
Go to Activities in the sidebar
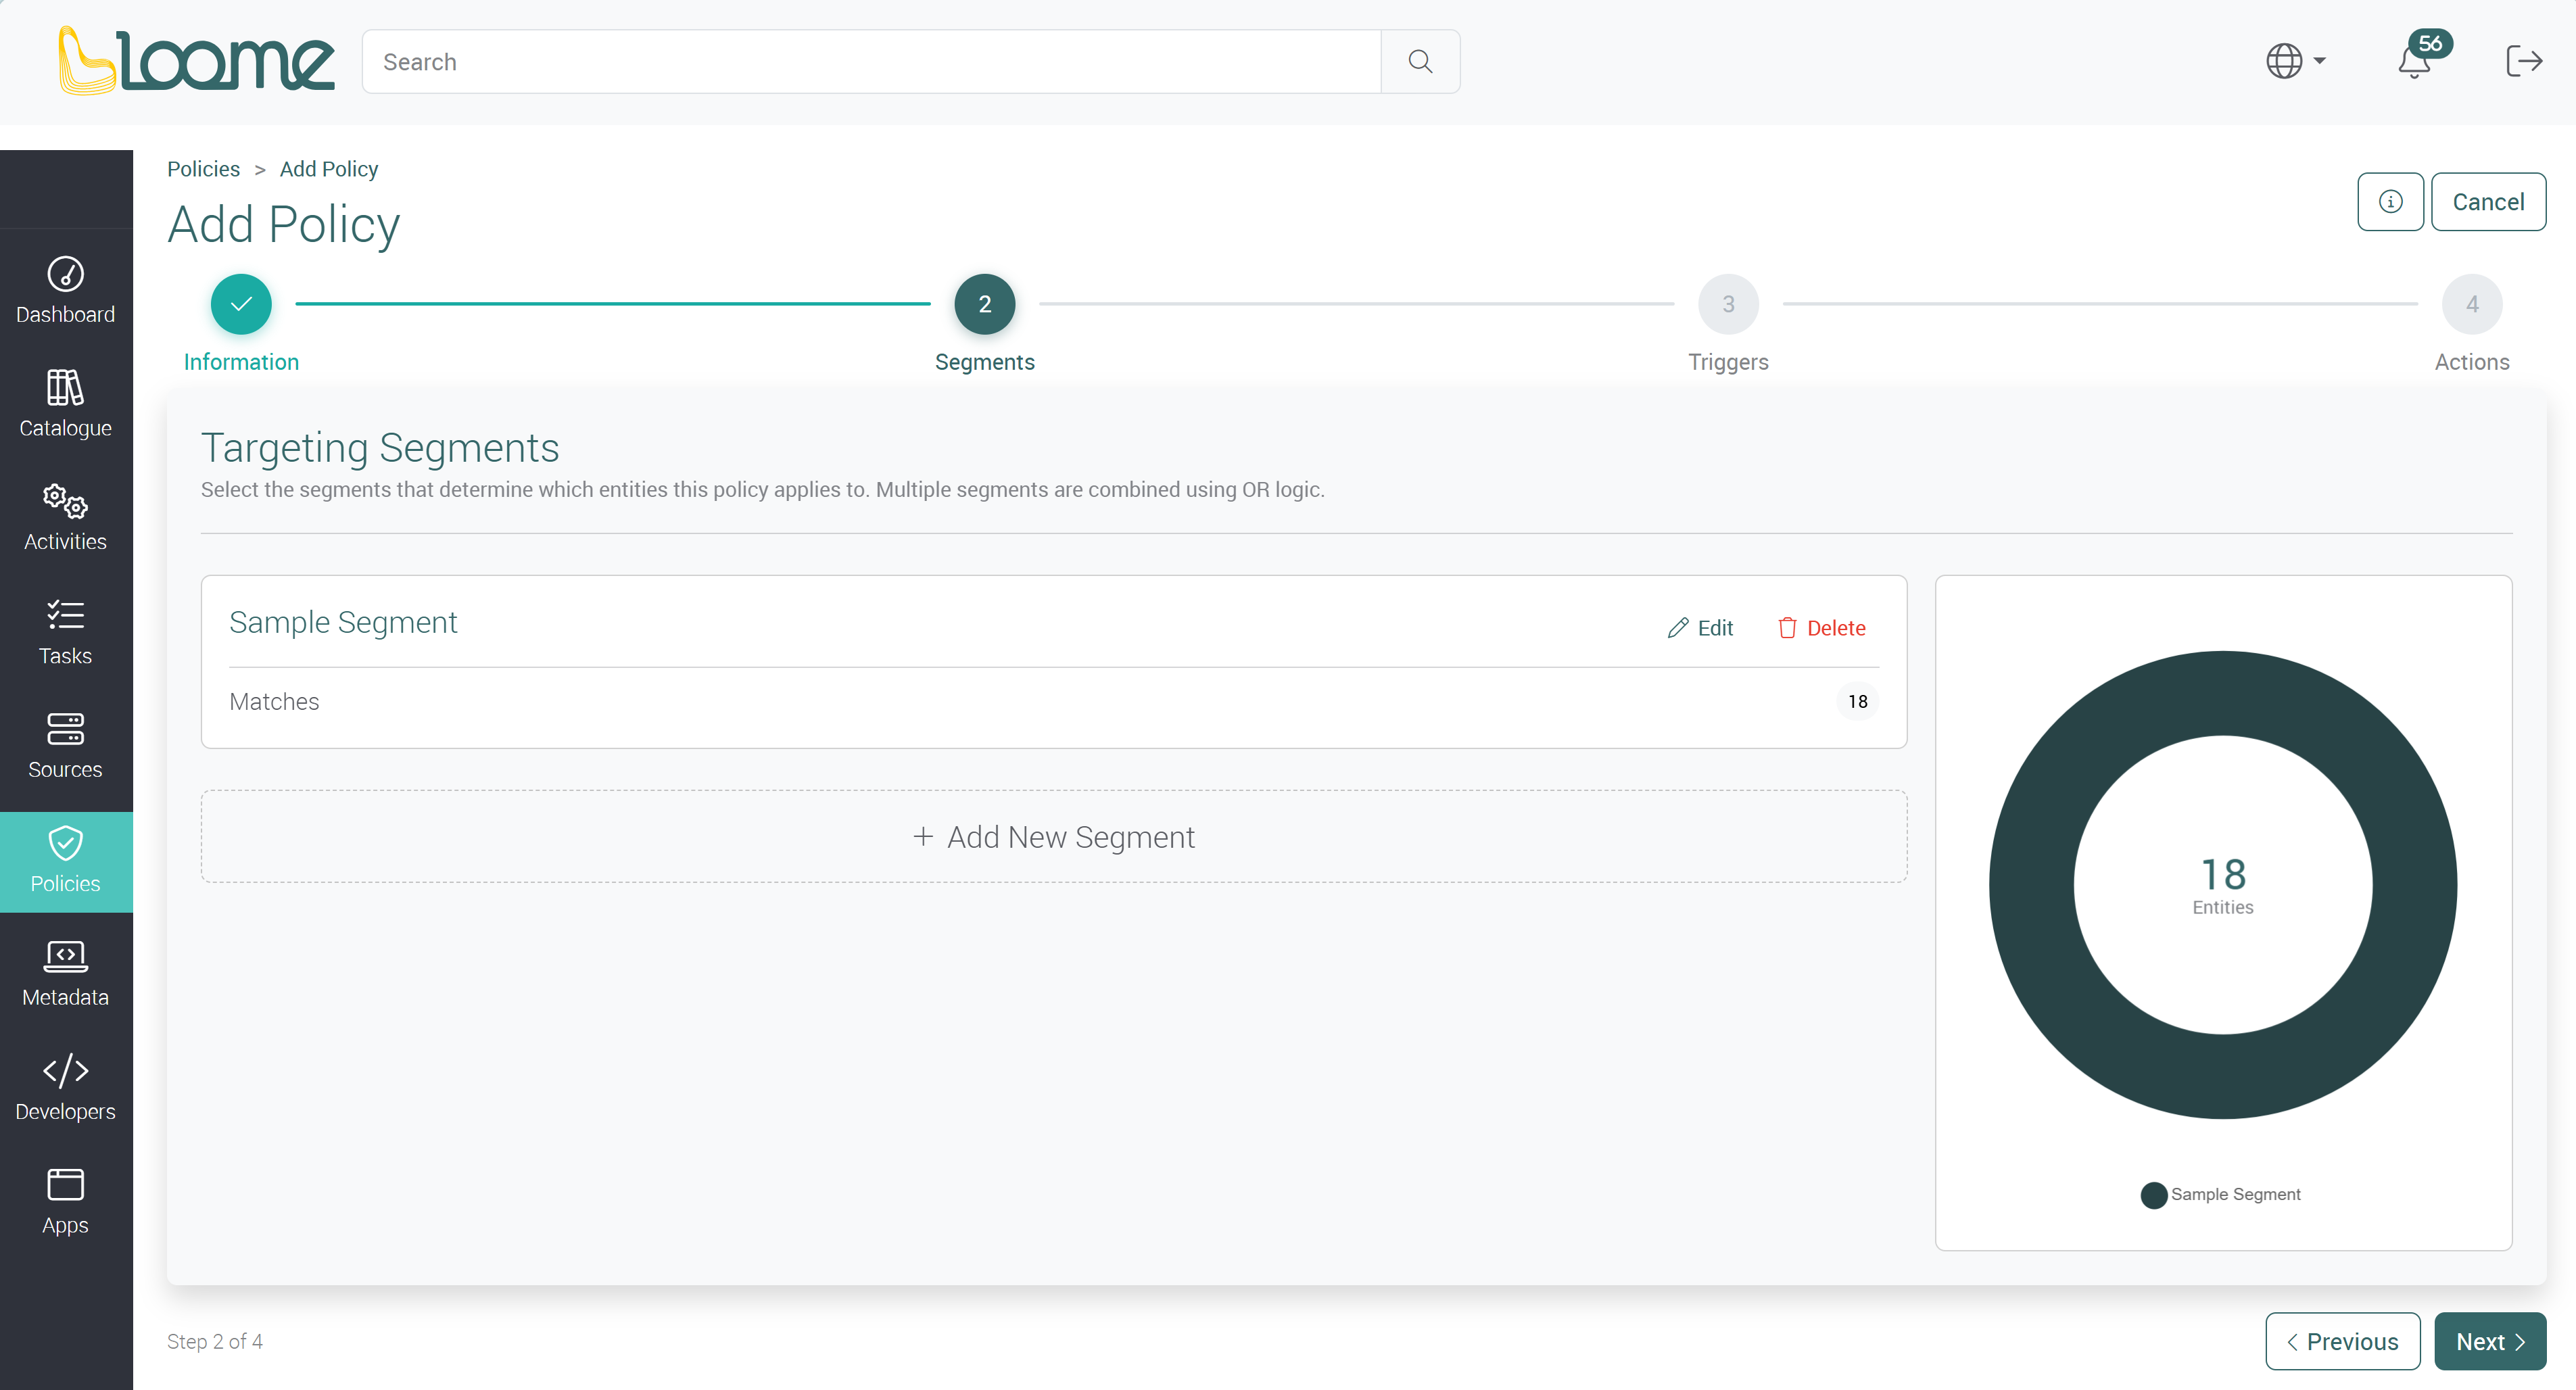pyautogui.click(x=66, y=518)
